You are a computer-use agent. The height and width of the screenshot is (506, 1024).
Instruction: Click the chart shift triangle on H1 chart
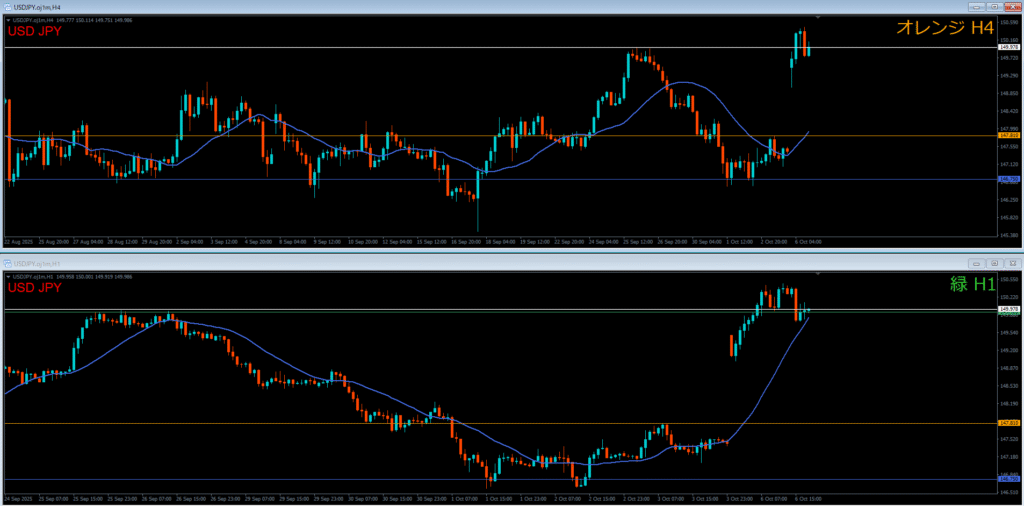[818, 274]
